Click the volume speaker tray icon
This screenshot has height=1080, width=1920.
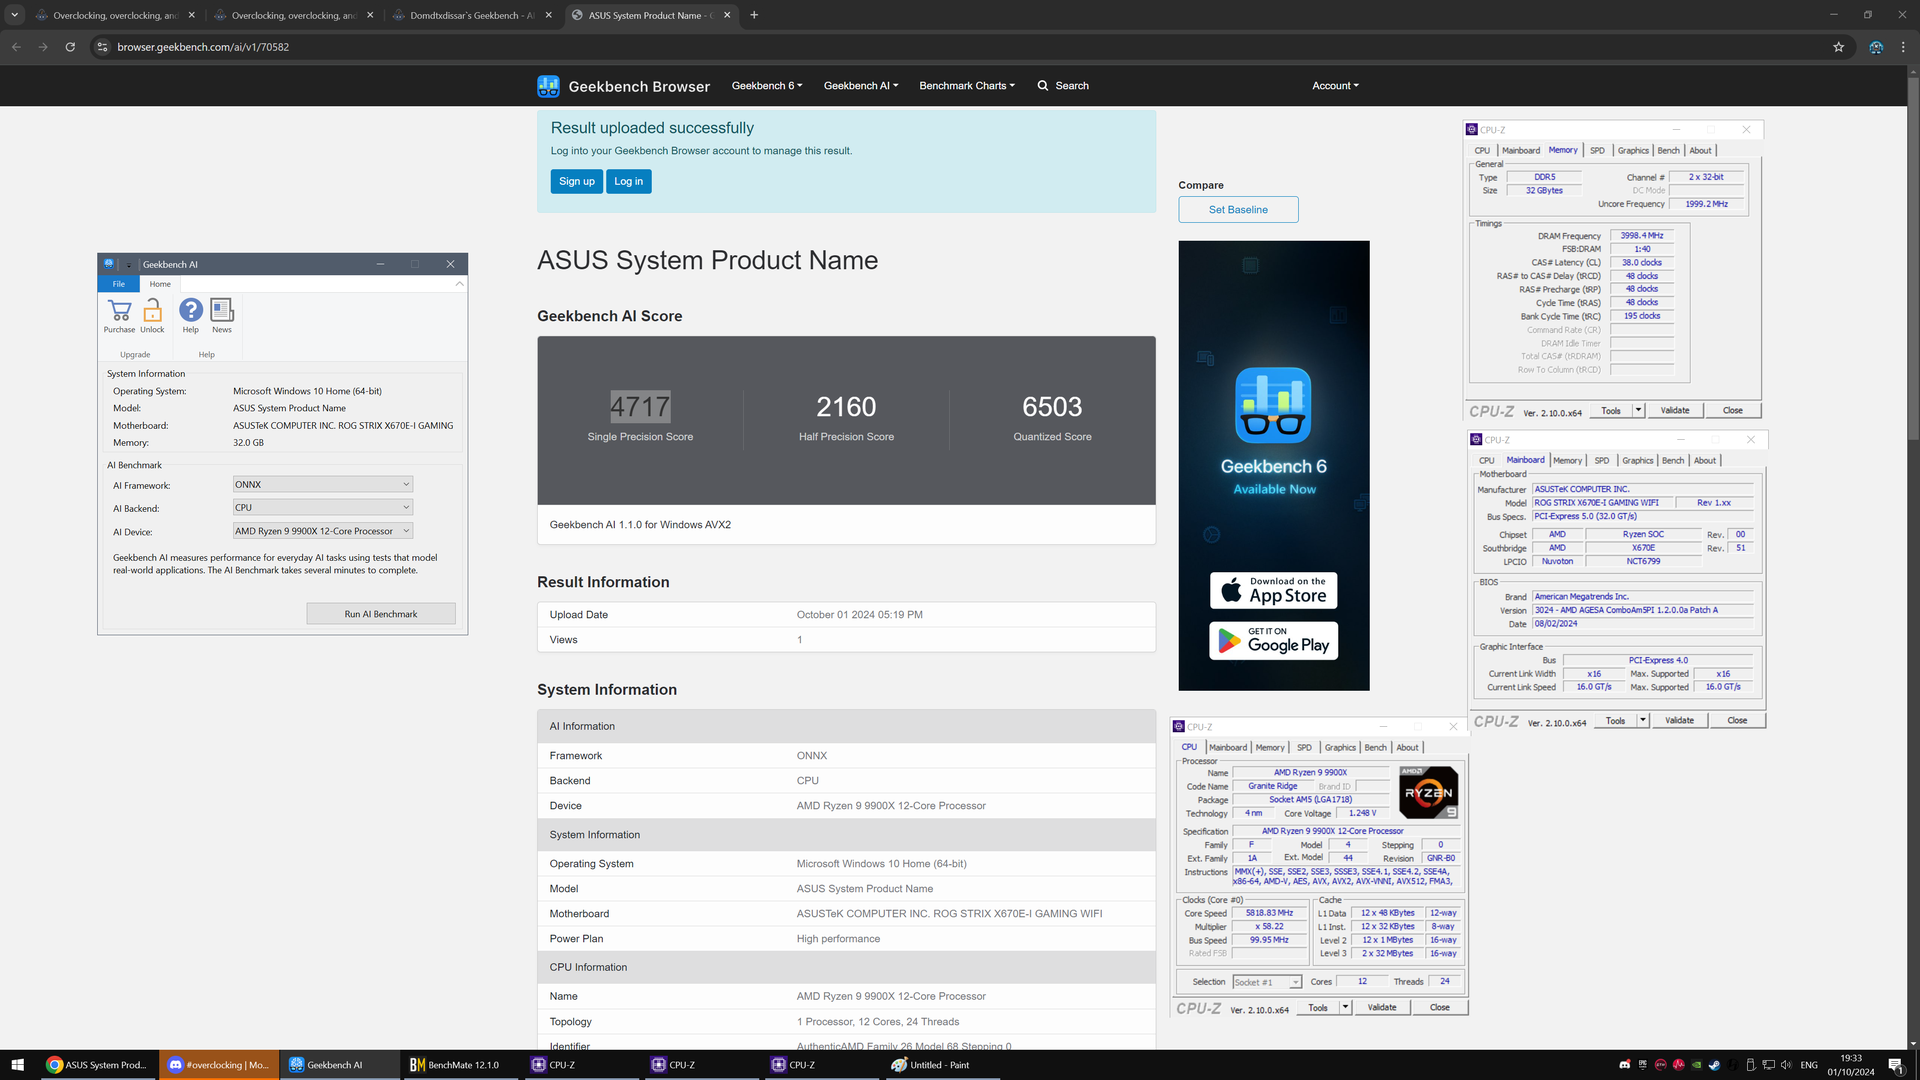[x=1786, y=1065]
